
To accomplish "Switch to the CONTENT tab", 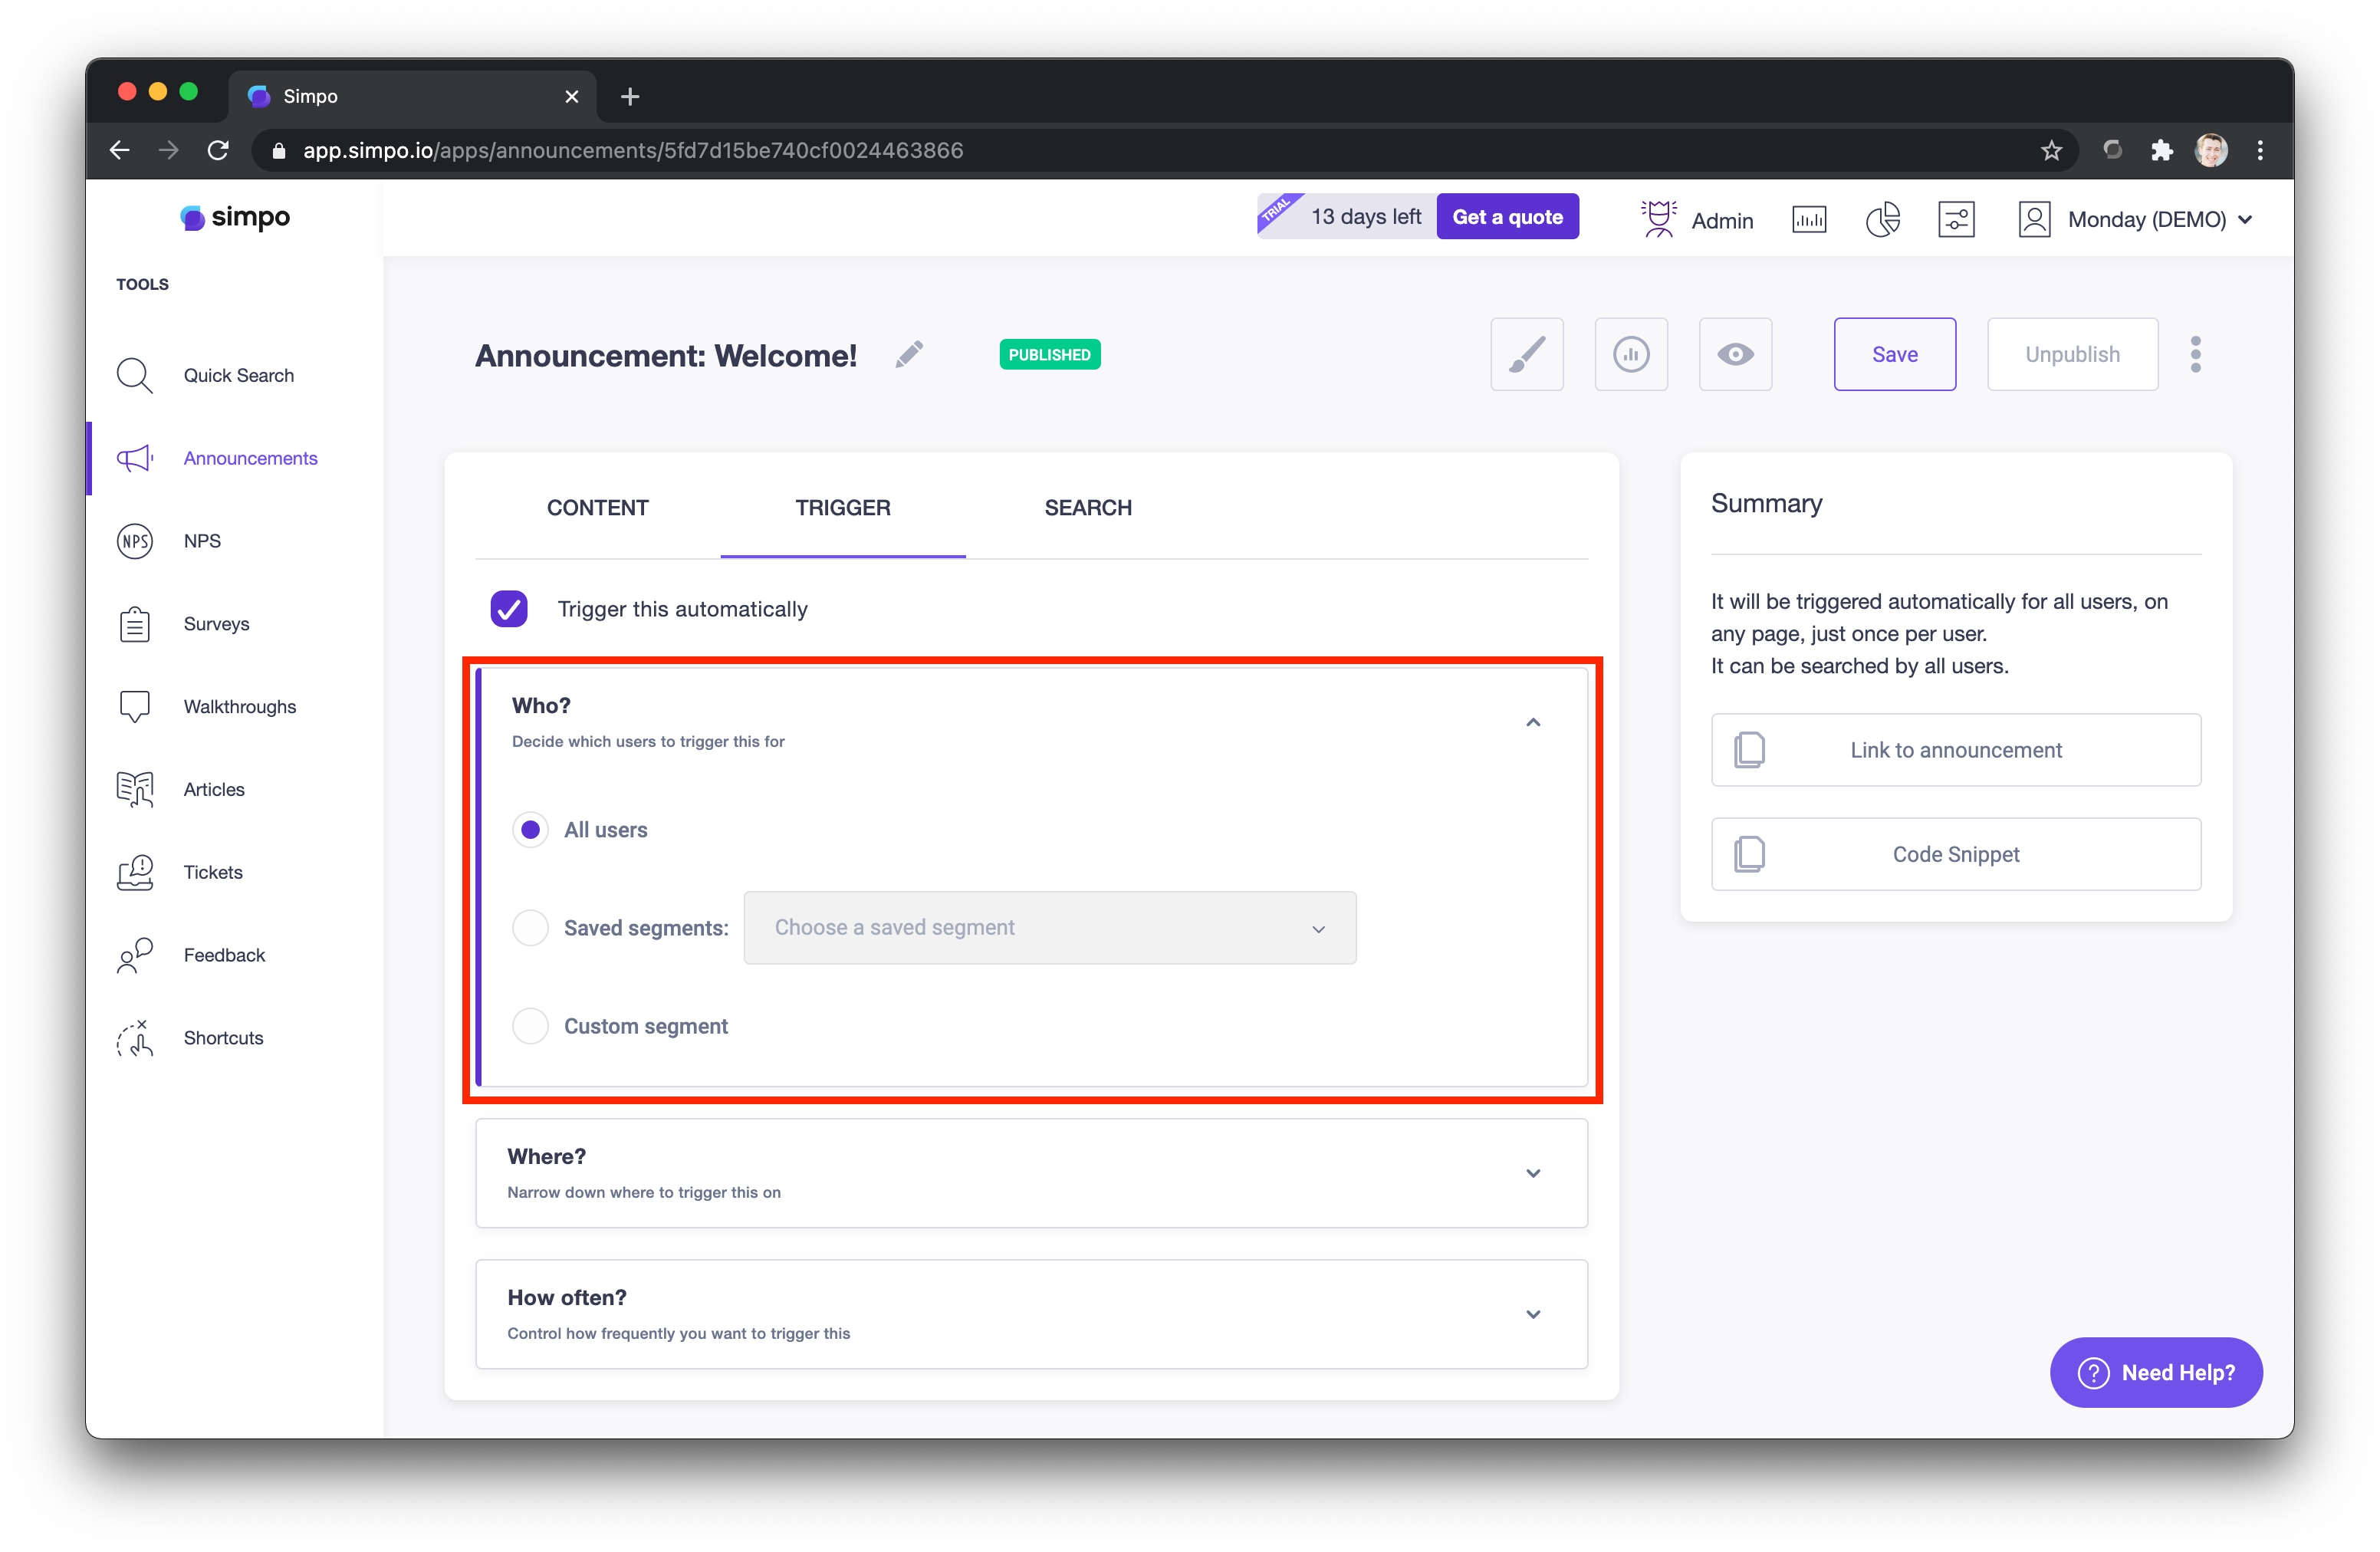I will point(597,508).
